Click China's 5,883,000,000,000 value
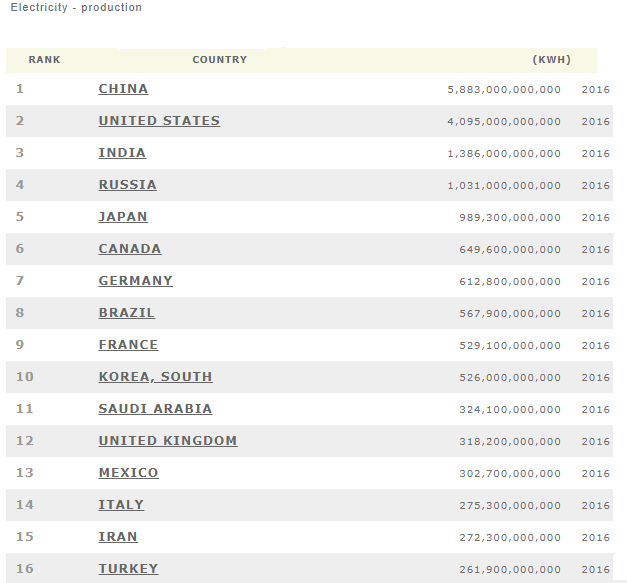This screenshot has width=627, height=583. tap(504, 90)
